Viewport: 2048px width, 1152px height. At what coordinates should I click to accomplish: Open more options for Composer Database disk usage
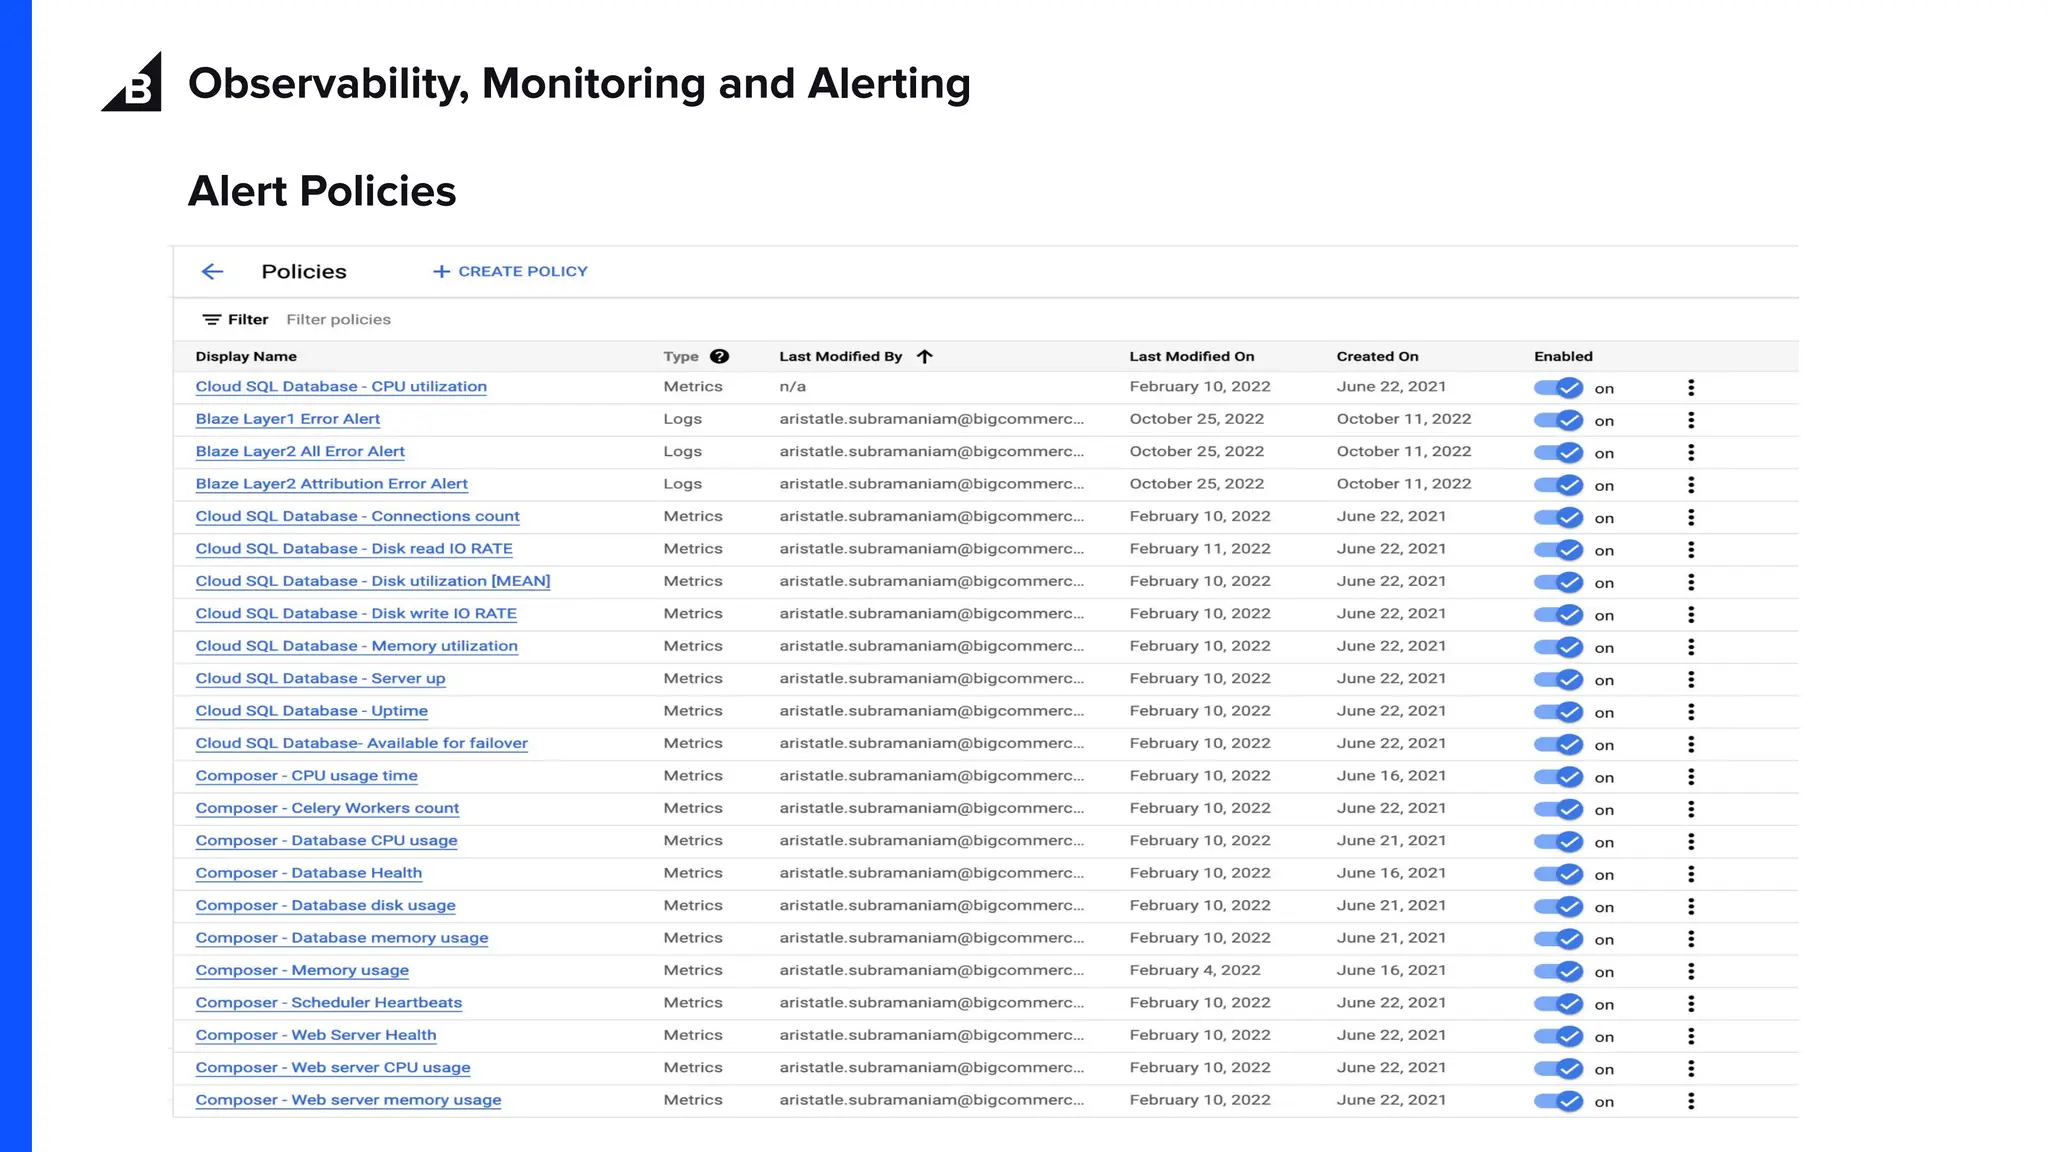click(1691, 906)
